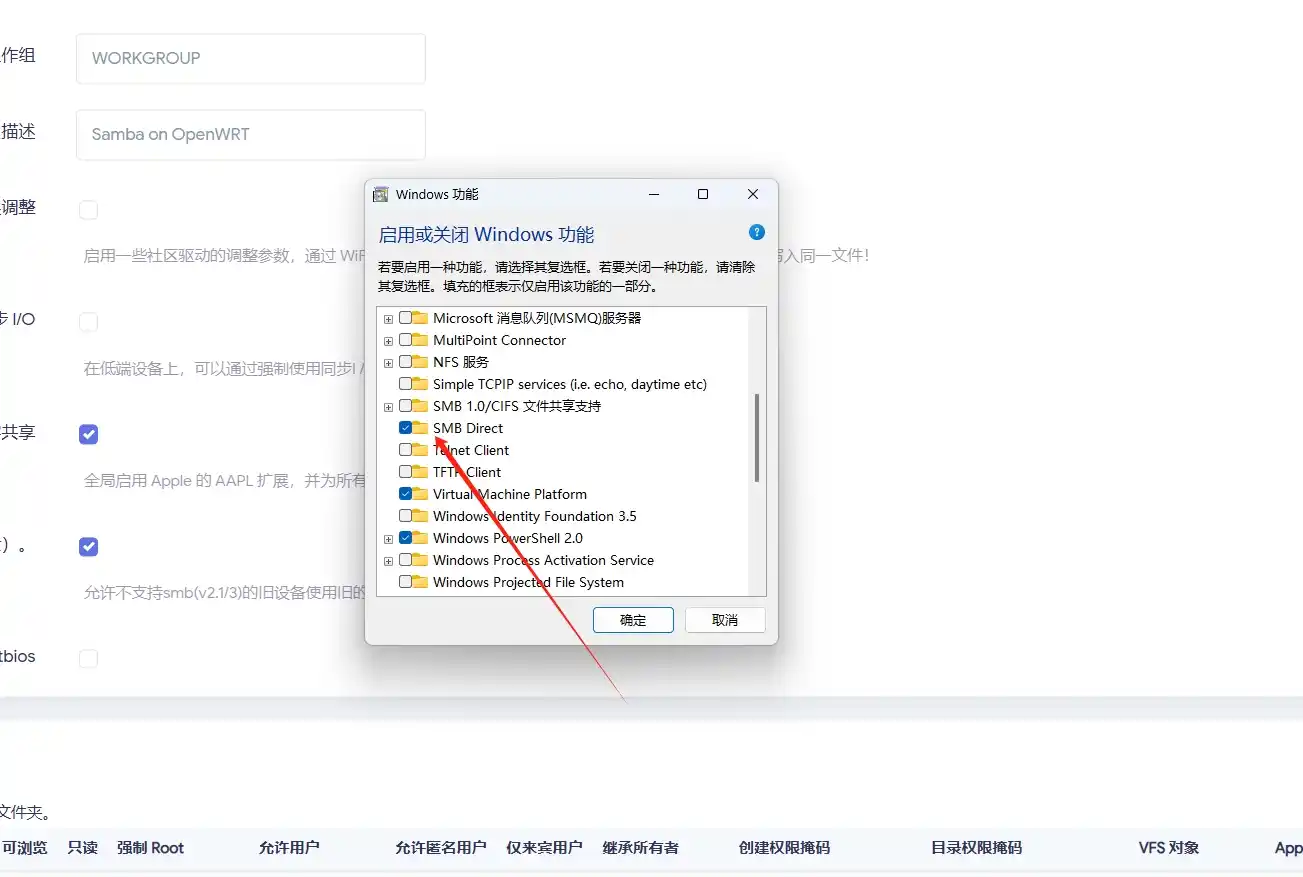Check SMB 1.0/CIFS 文件共享支持 checkbox
This screenshot has height=877, width=1303.
(405, 406)
